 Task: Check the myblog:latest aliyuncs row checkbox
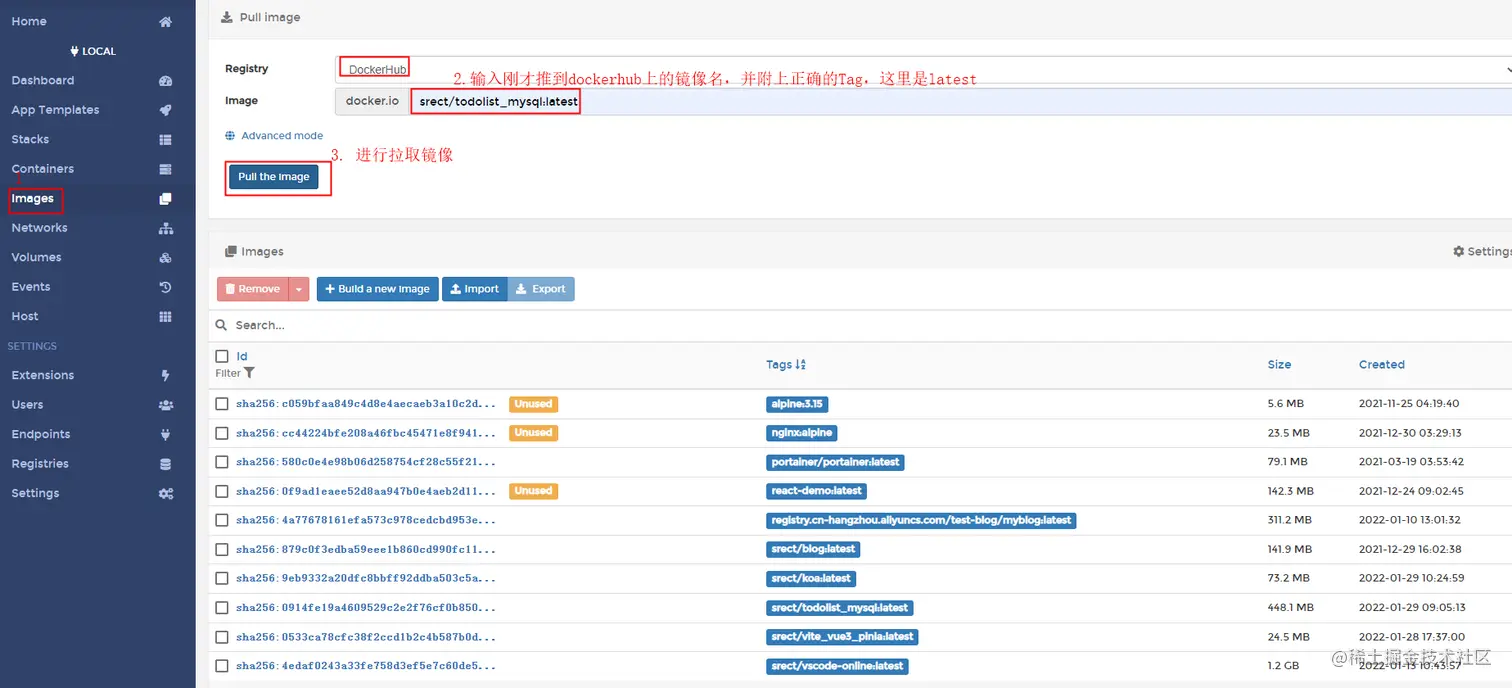pyautogui.click(x=222, y=520)
